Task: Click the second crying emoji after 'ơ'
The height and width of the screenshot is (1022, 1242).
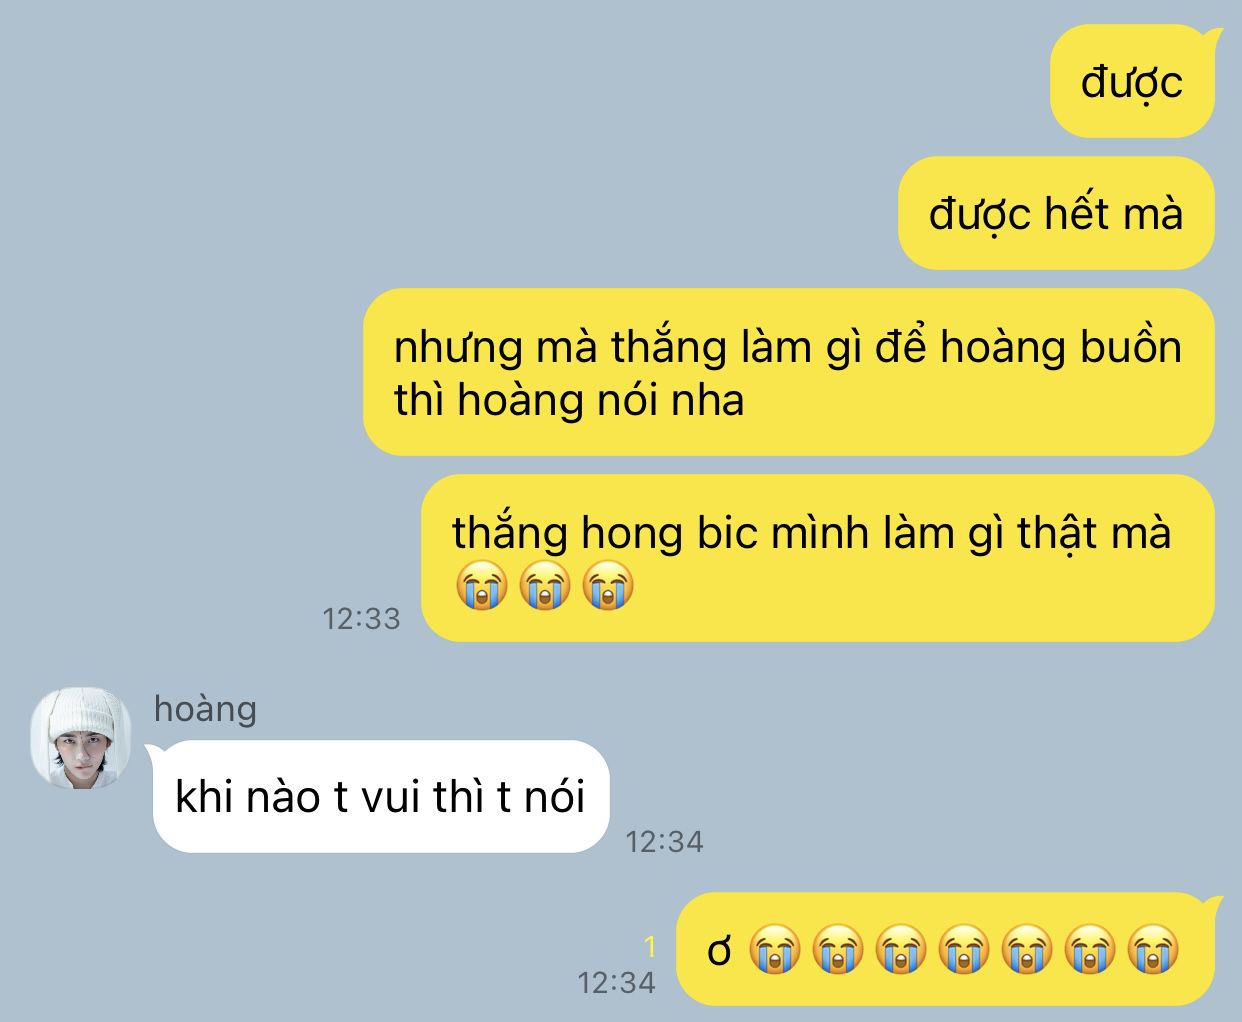Action: pos(838,950)
